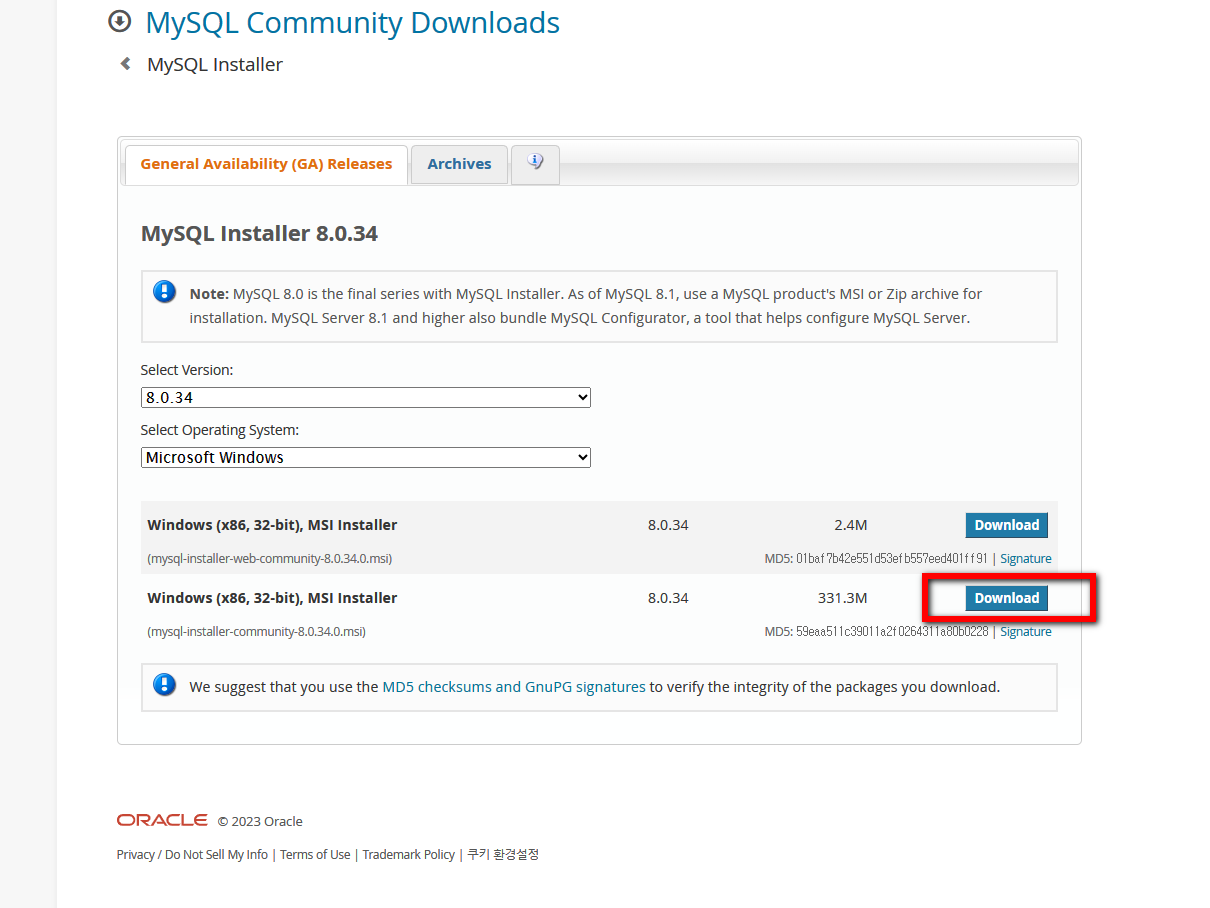Open Signature link for the 331.3M installer
This screenshot has width=1210, height=908.
[x=1026, y=631]
